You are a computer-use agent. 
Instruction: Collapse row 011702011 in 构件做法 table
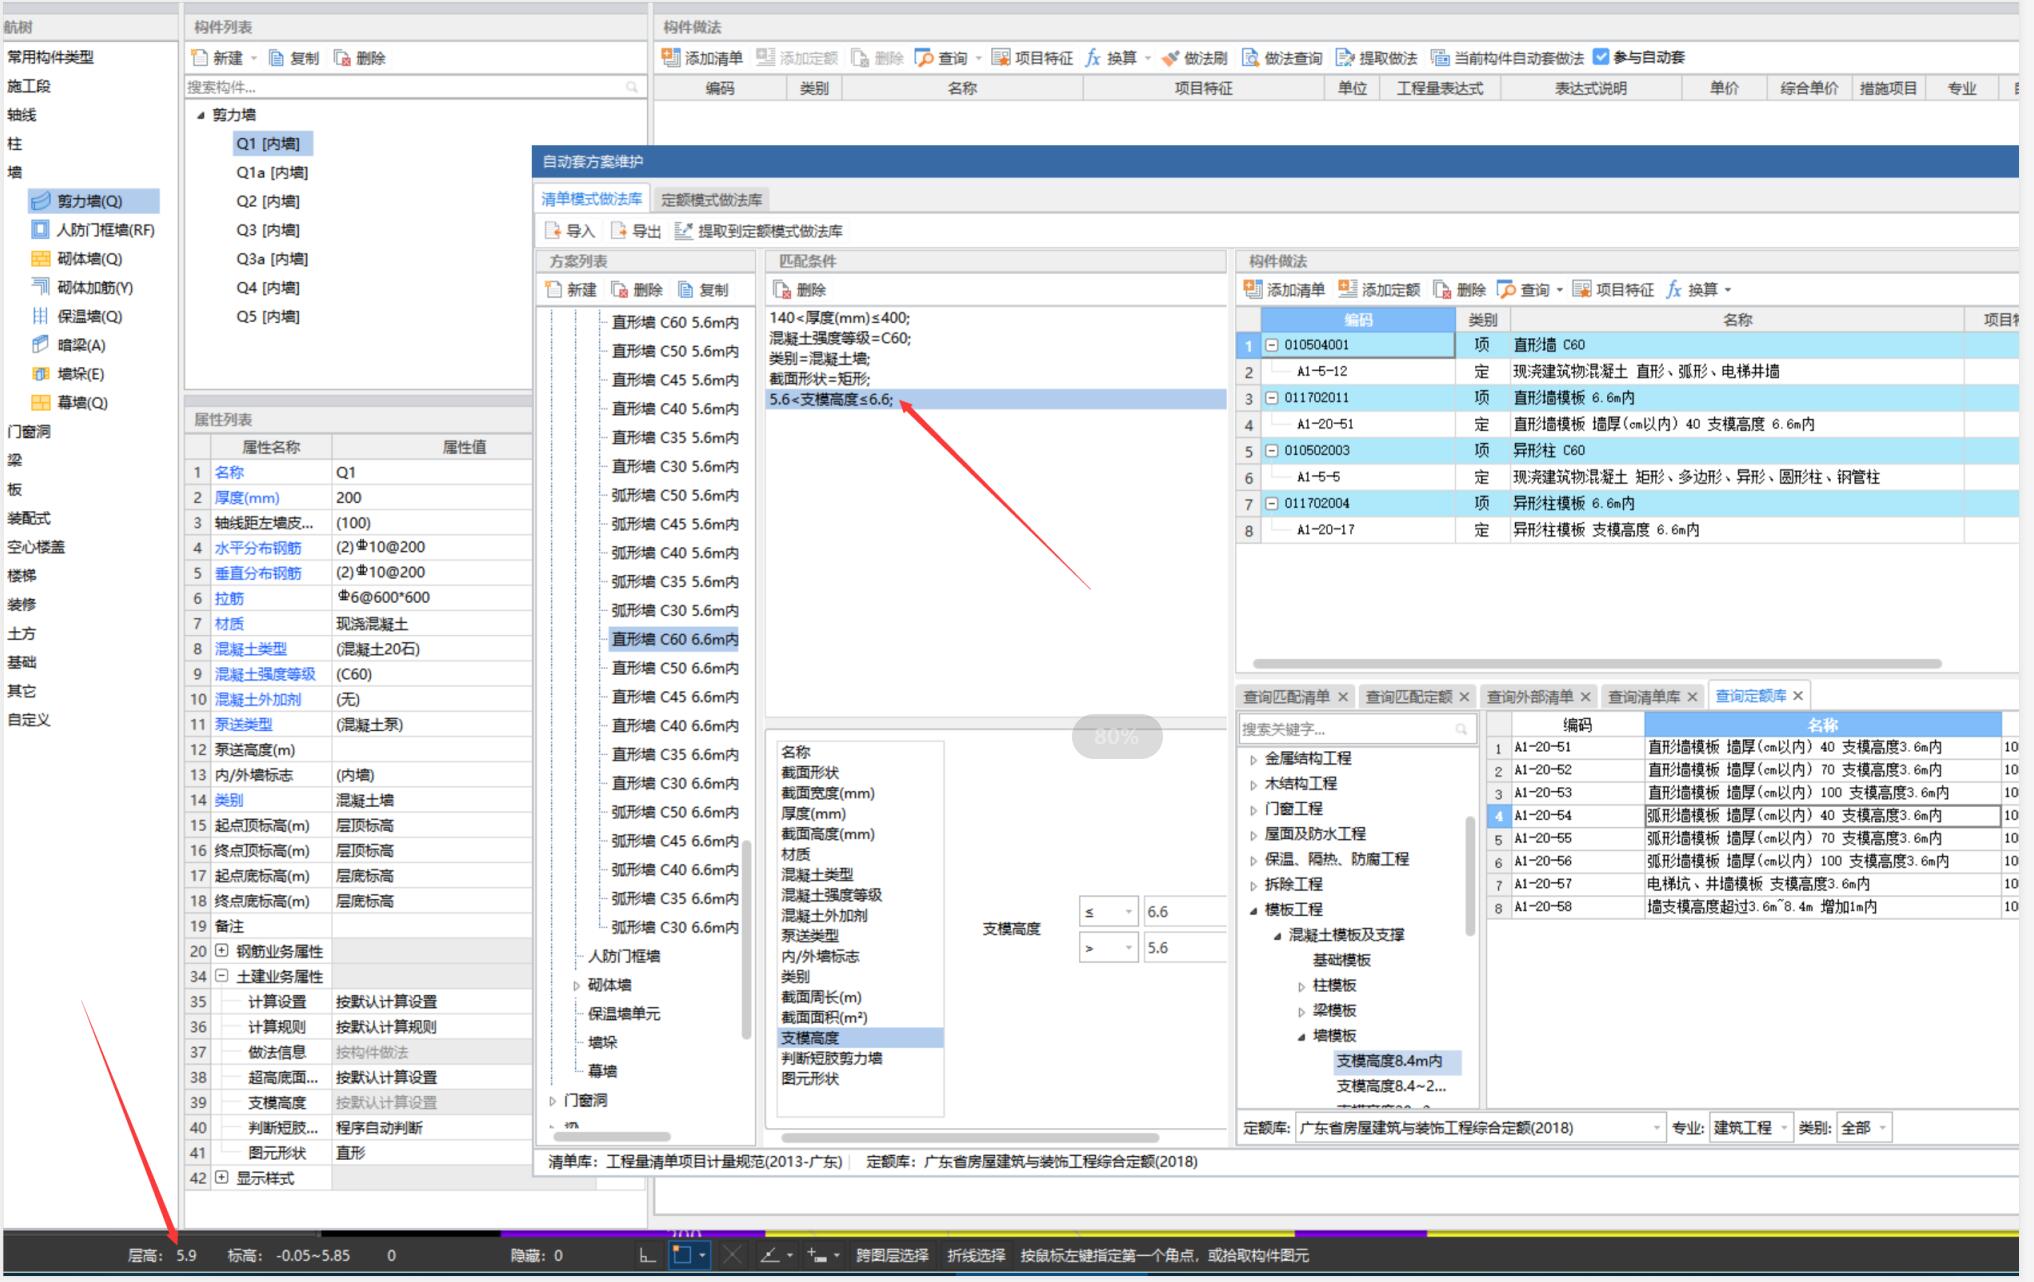1272,398
